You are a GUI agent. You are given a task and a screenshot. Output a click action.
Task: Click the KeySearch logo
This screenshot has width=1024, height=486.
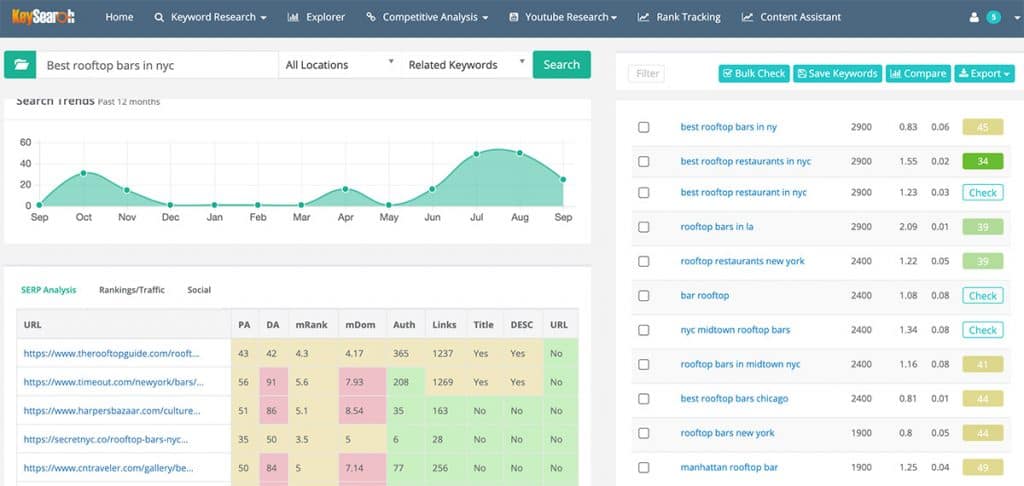[x=43, y=17]
